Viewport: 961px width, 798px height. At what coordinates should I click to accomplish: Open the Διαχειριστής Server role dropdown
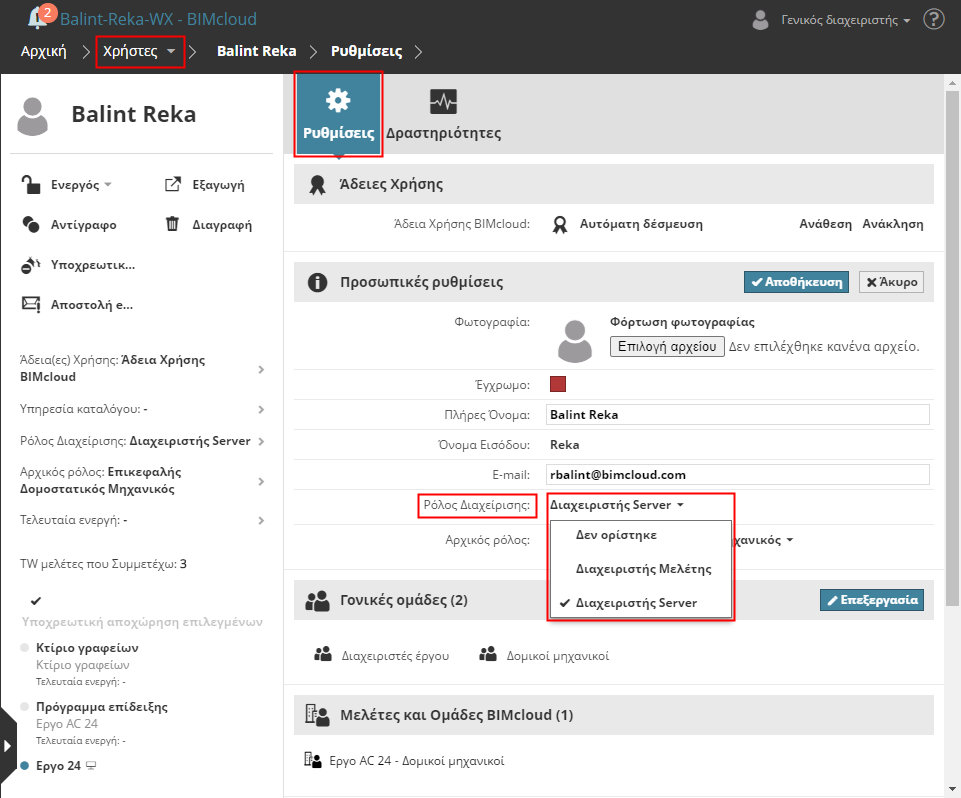617,505
